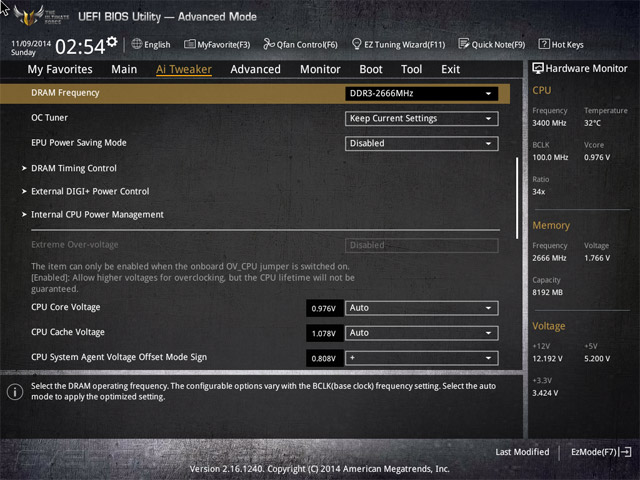Click the 5.200 V reading

click(x=597, y=358)
